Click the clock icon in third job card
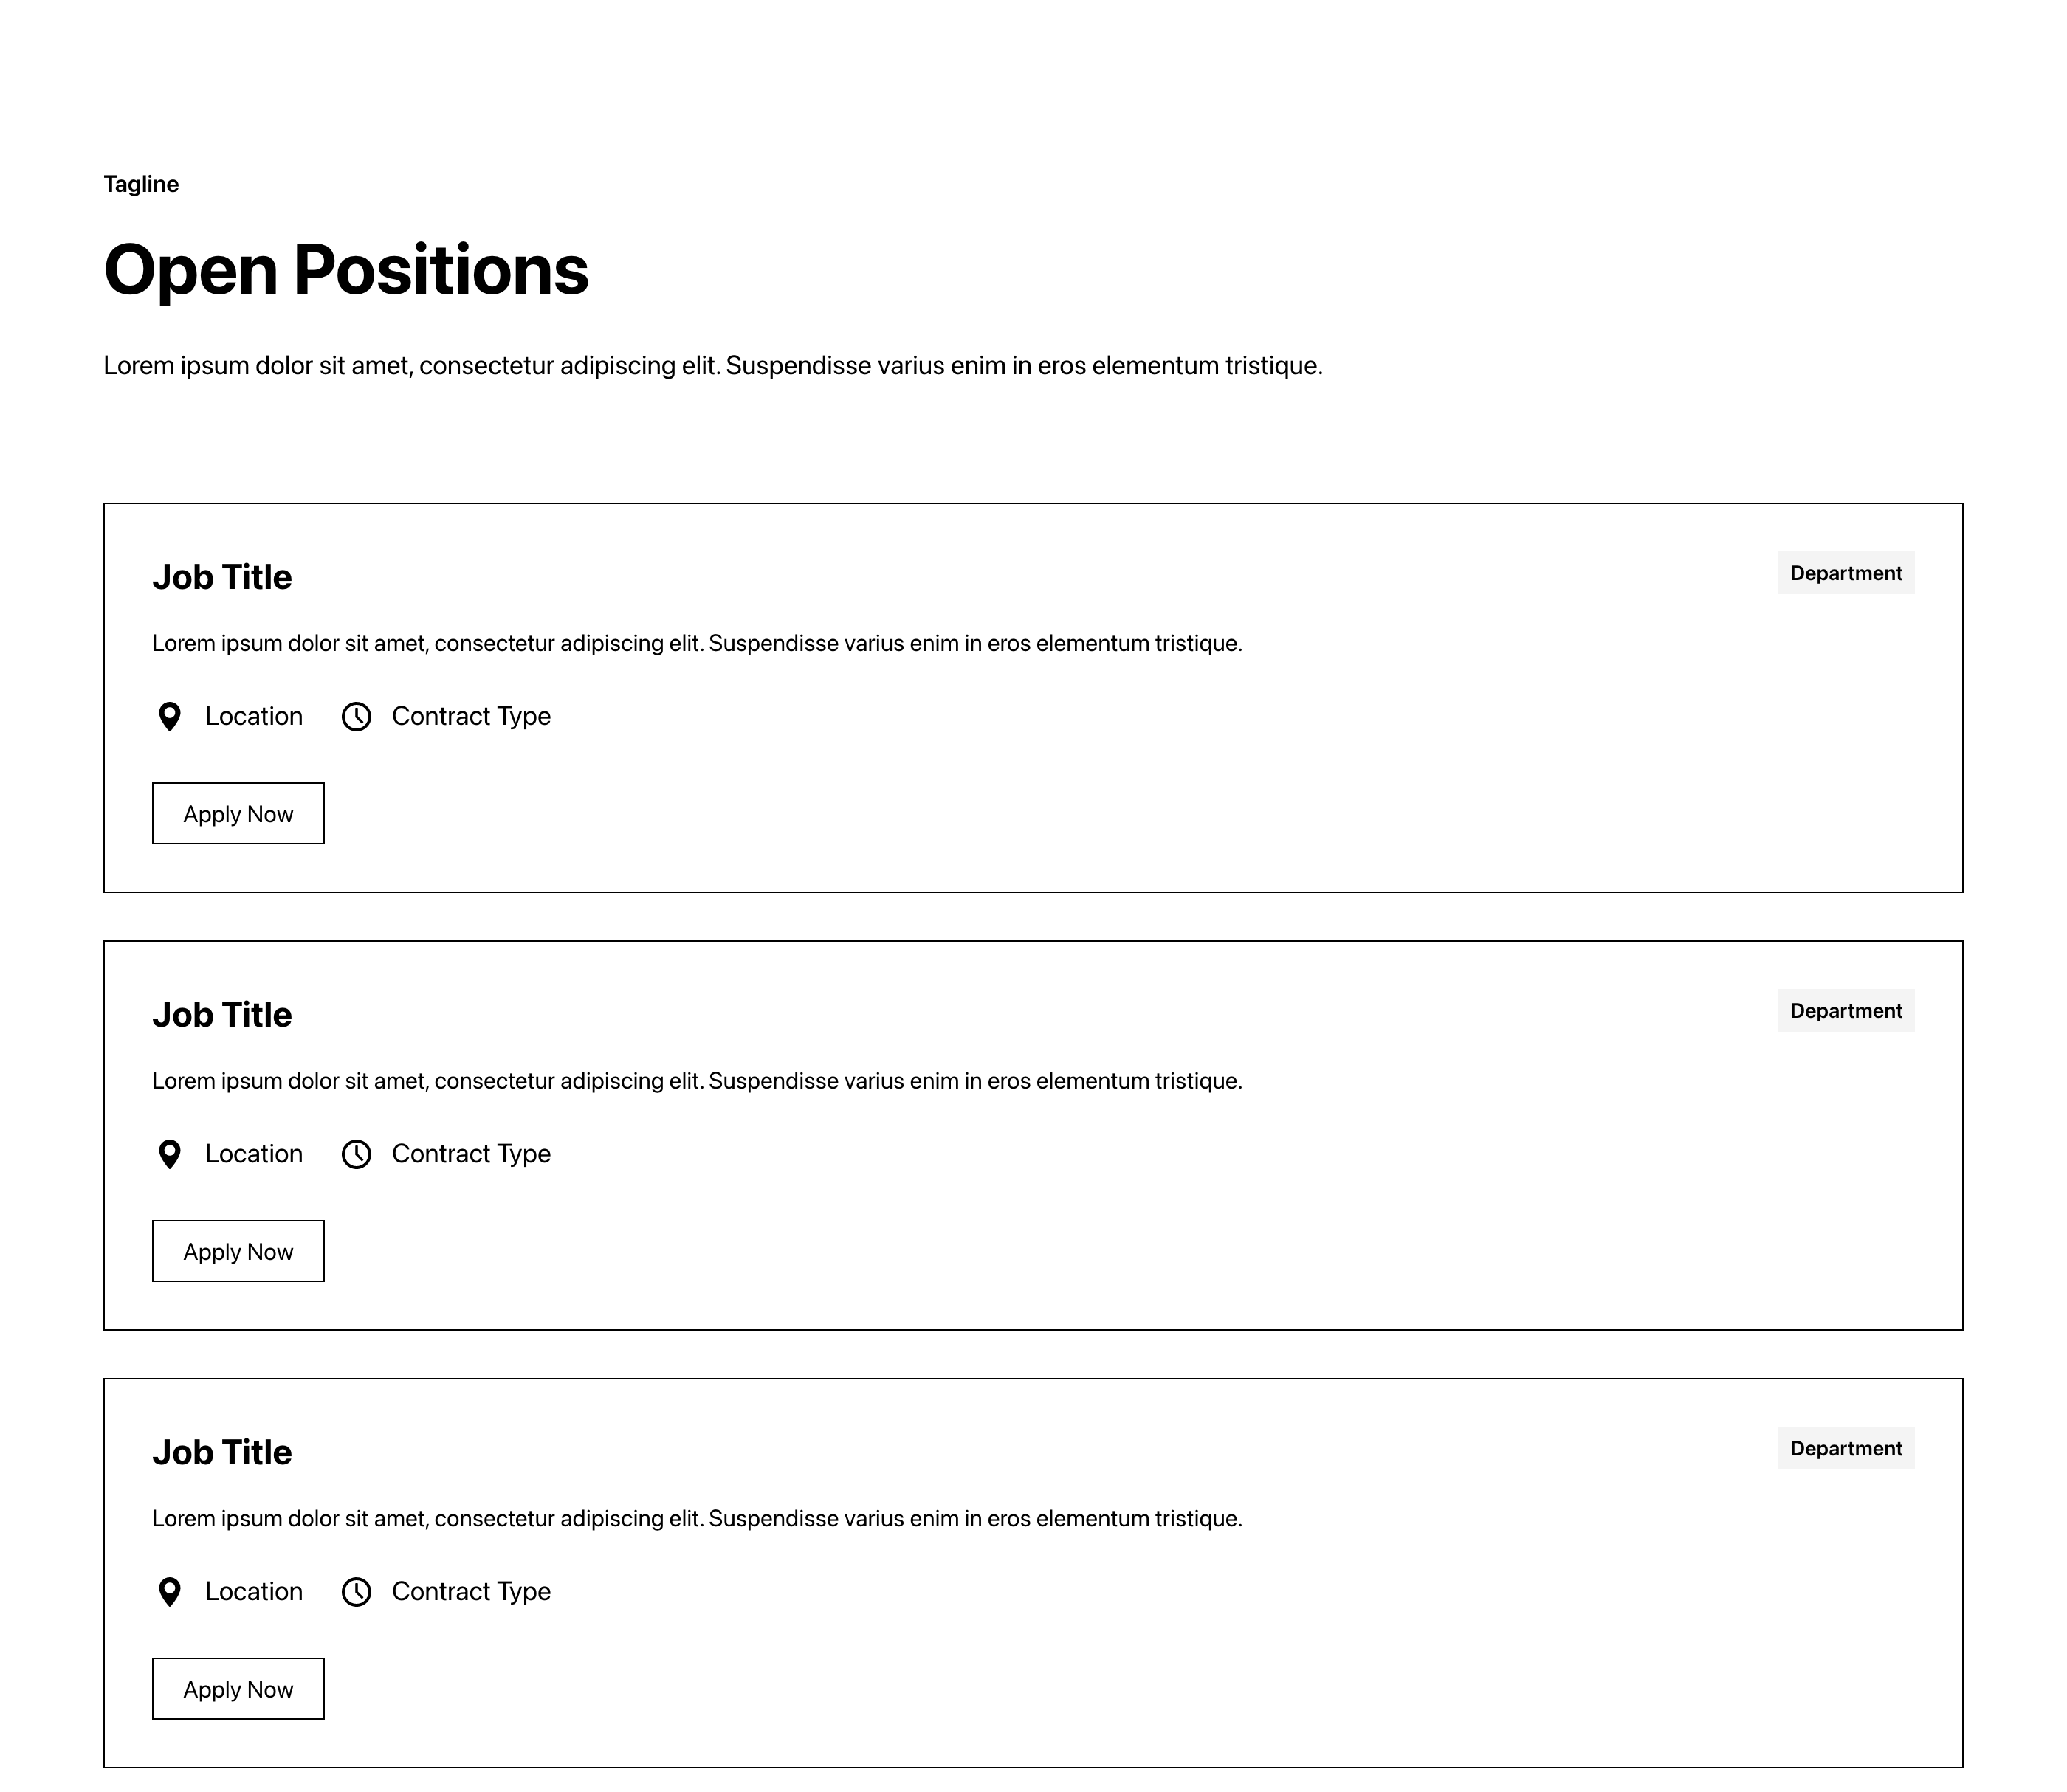The image size is (2067, 1792). coord(356,1592)
